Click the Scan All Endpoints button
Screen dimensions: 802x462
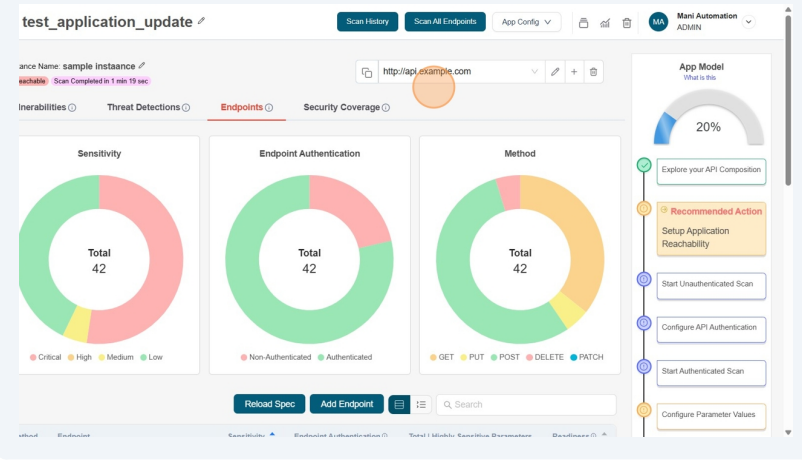click(445, 22)
